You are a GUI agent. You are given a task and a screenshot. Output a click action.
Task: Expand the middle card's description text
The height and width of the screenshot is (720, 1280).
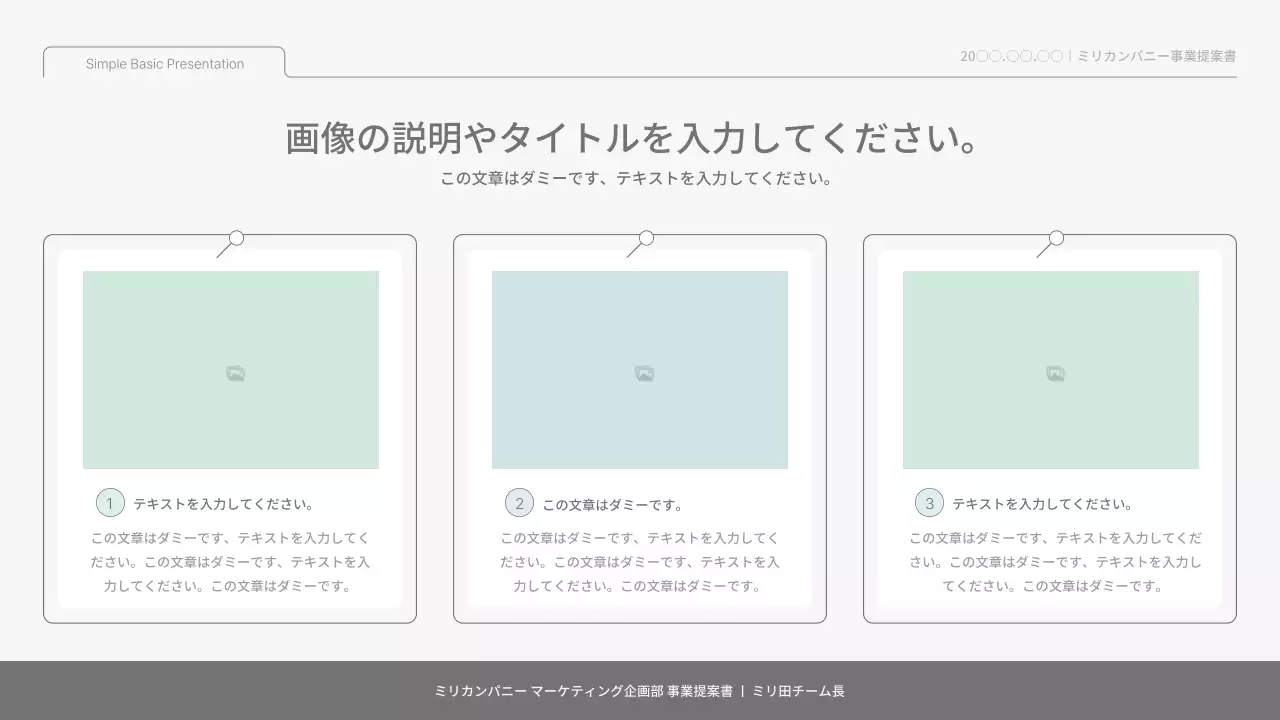640,561
